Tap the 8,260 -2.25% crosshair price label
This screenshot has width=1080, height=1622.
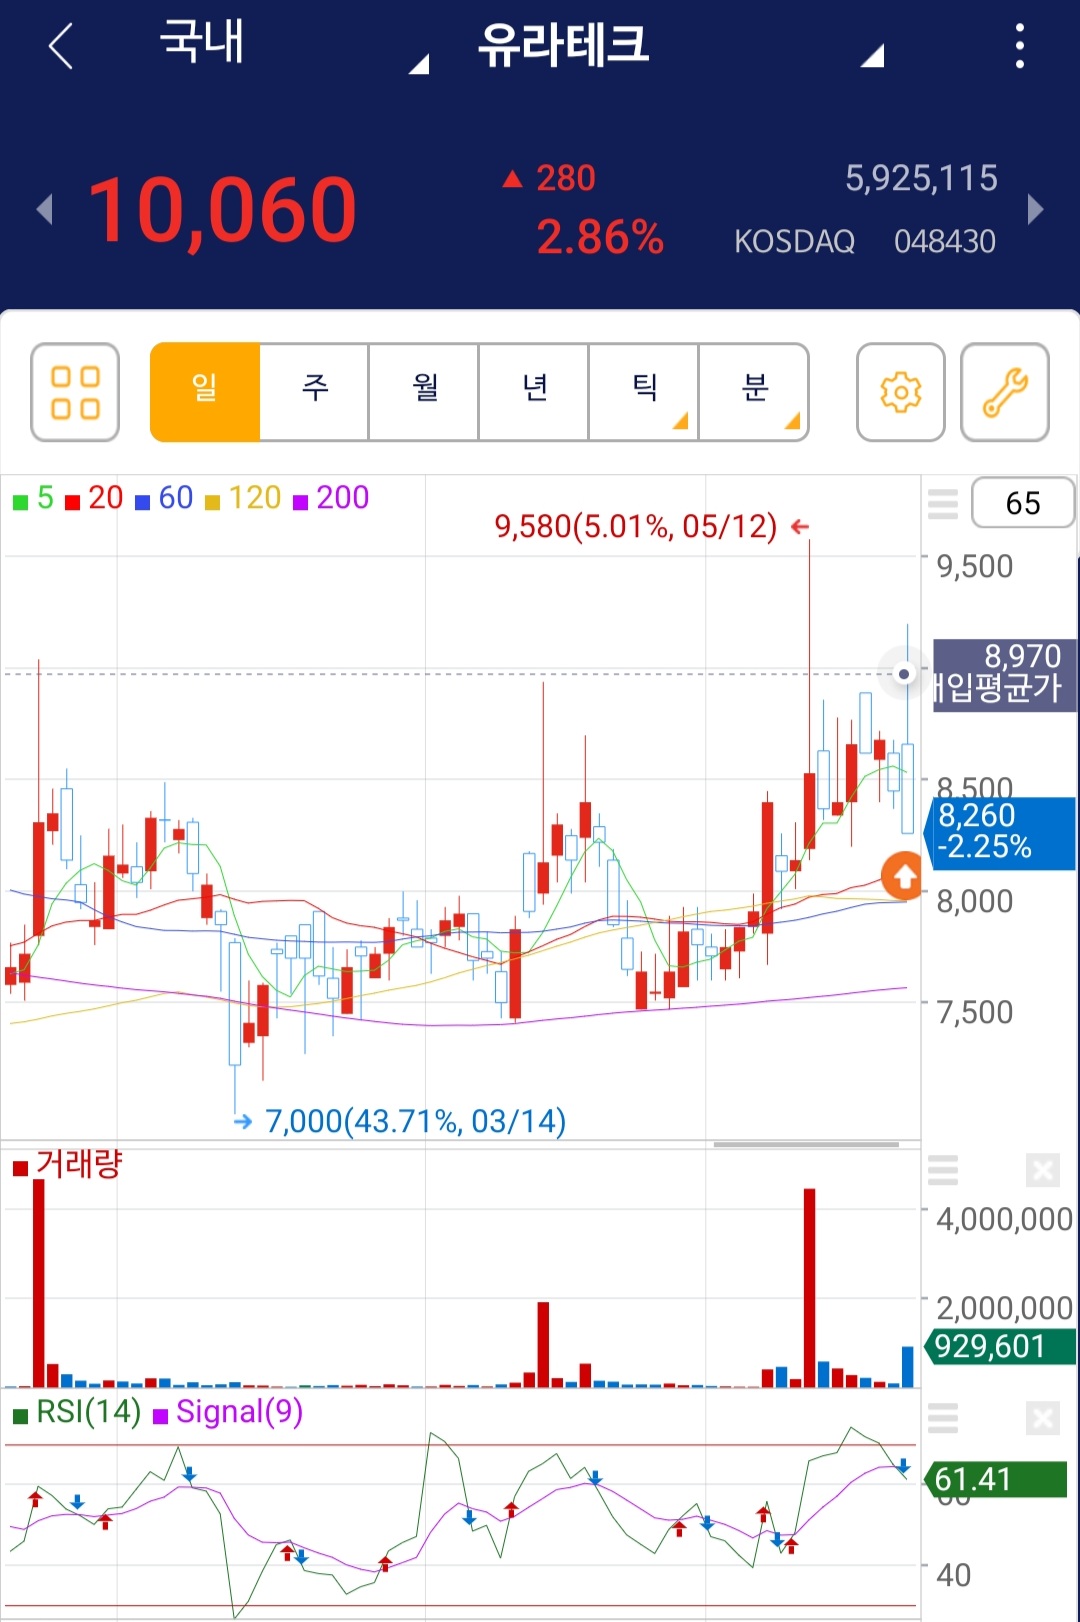pyautogui.click(x=1002, y=833)
